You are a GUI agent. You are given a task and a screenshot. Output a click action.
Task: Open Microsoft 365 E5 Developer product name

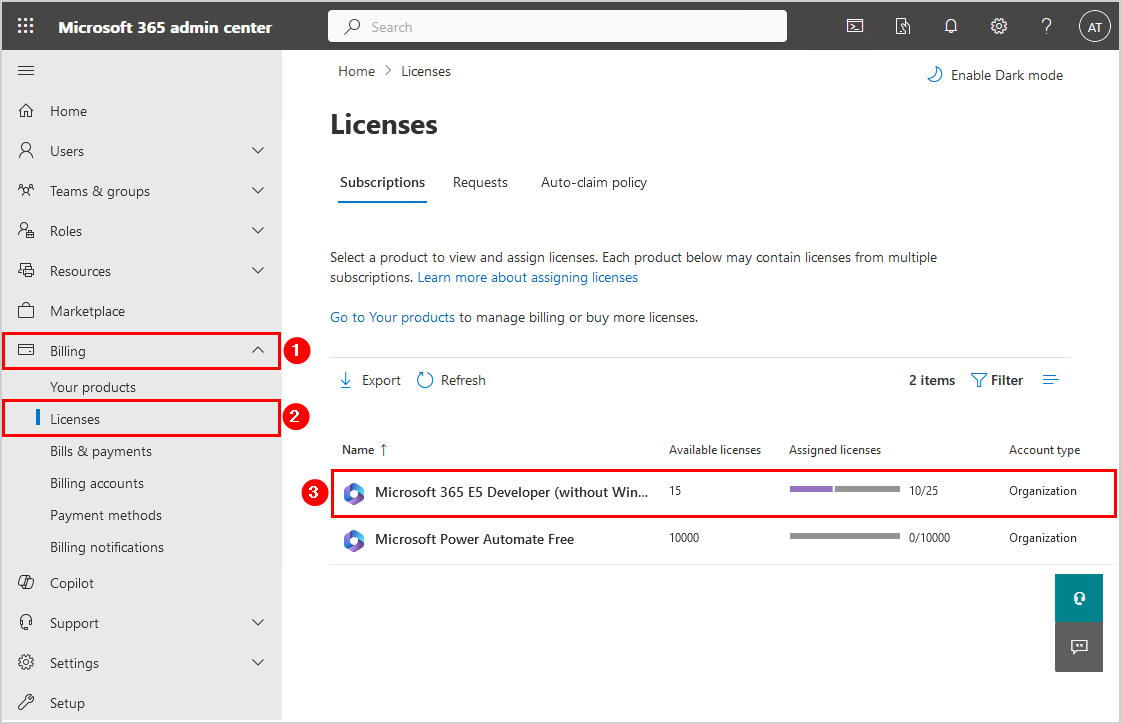(511, 492)
